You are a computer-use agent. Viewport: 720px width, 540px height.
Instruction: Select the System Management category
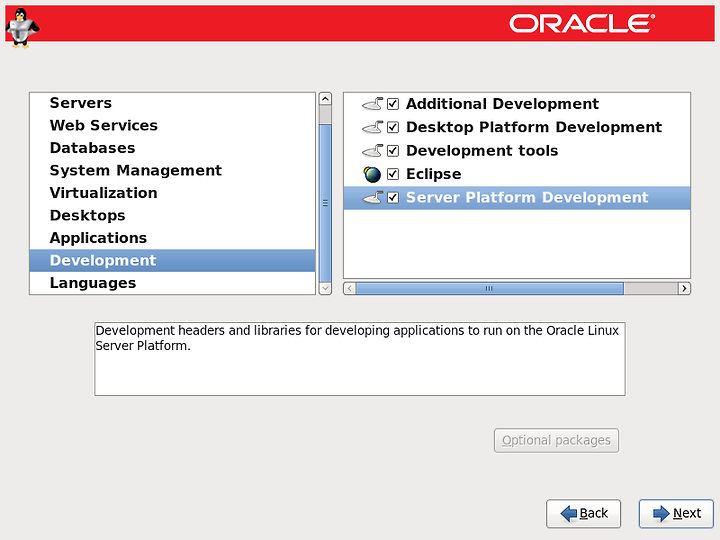(x=172, y=170)
